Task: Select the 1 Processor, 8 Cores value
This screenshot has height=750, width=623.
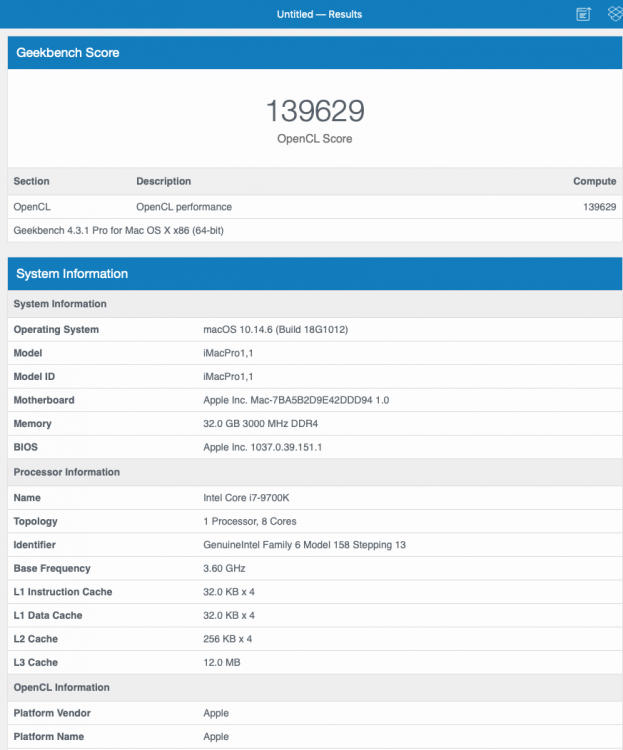Action: coord(250,521)
